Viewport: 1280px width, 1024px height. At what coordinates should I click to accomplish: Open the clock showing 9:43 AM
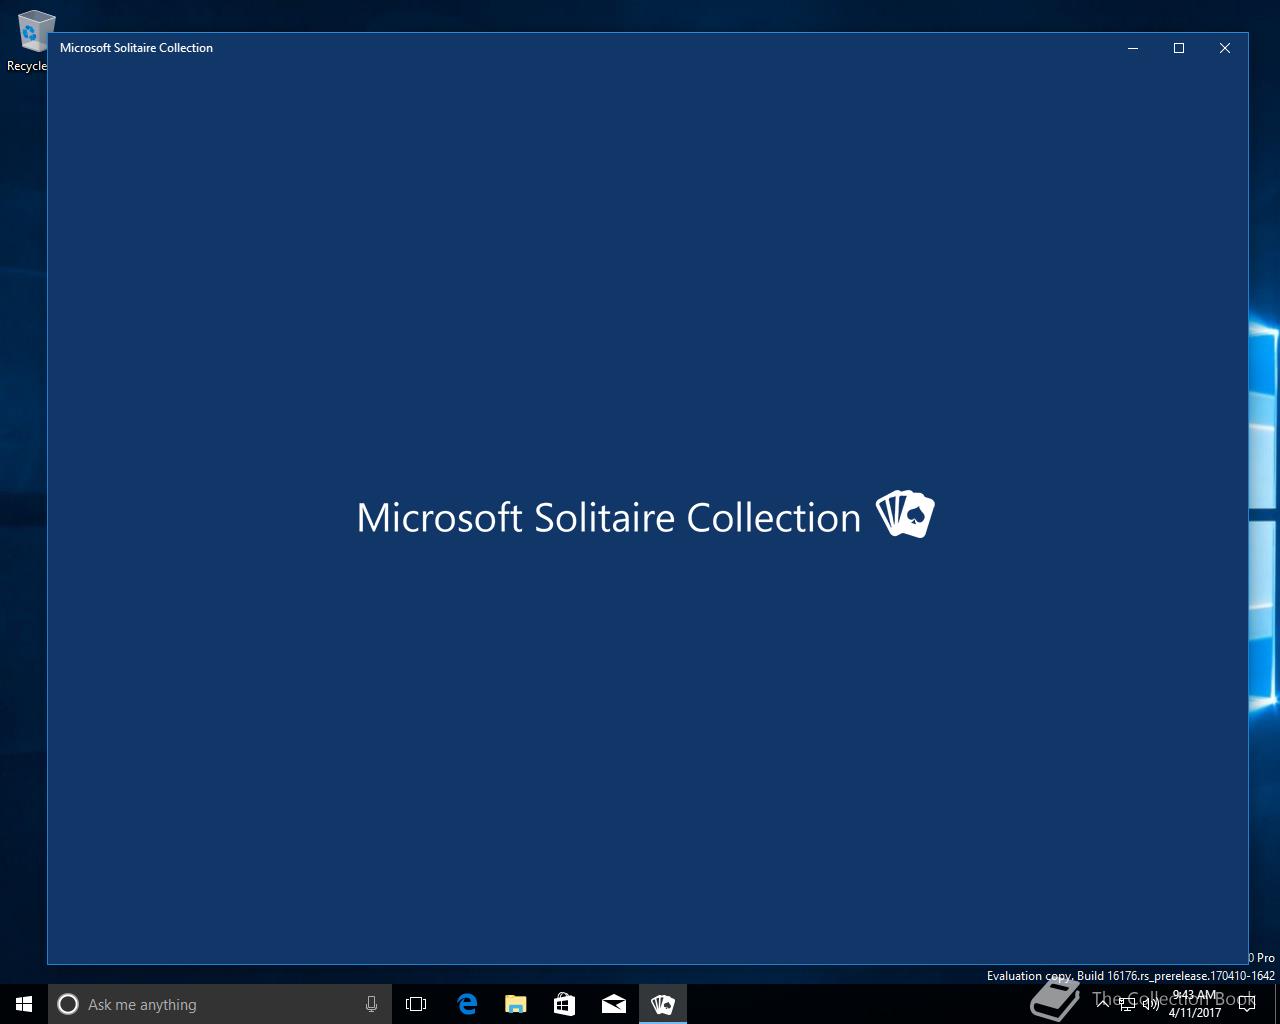(x=1195, y=1004)
